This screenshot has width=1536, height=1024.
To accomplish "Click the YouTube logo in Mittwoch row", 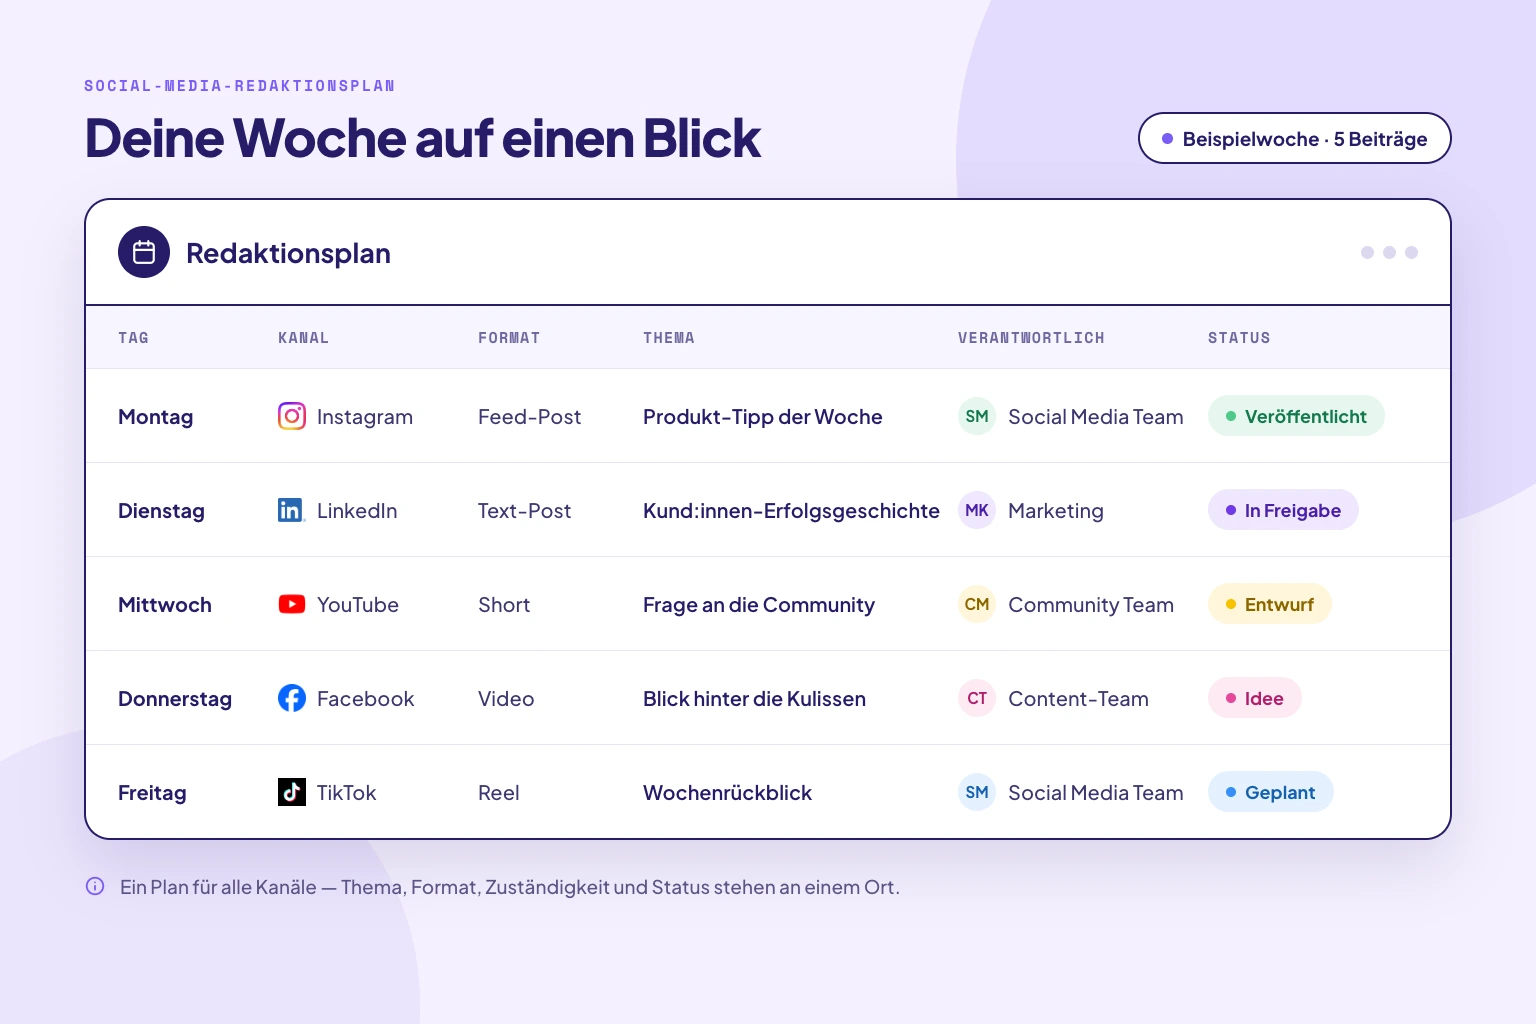I will 292,604.
